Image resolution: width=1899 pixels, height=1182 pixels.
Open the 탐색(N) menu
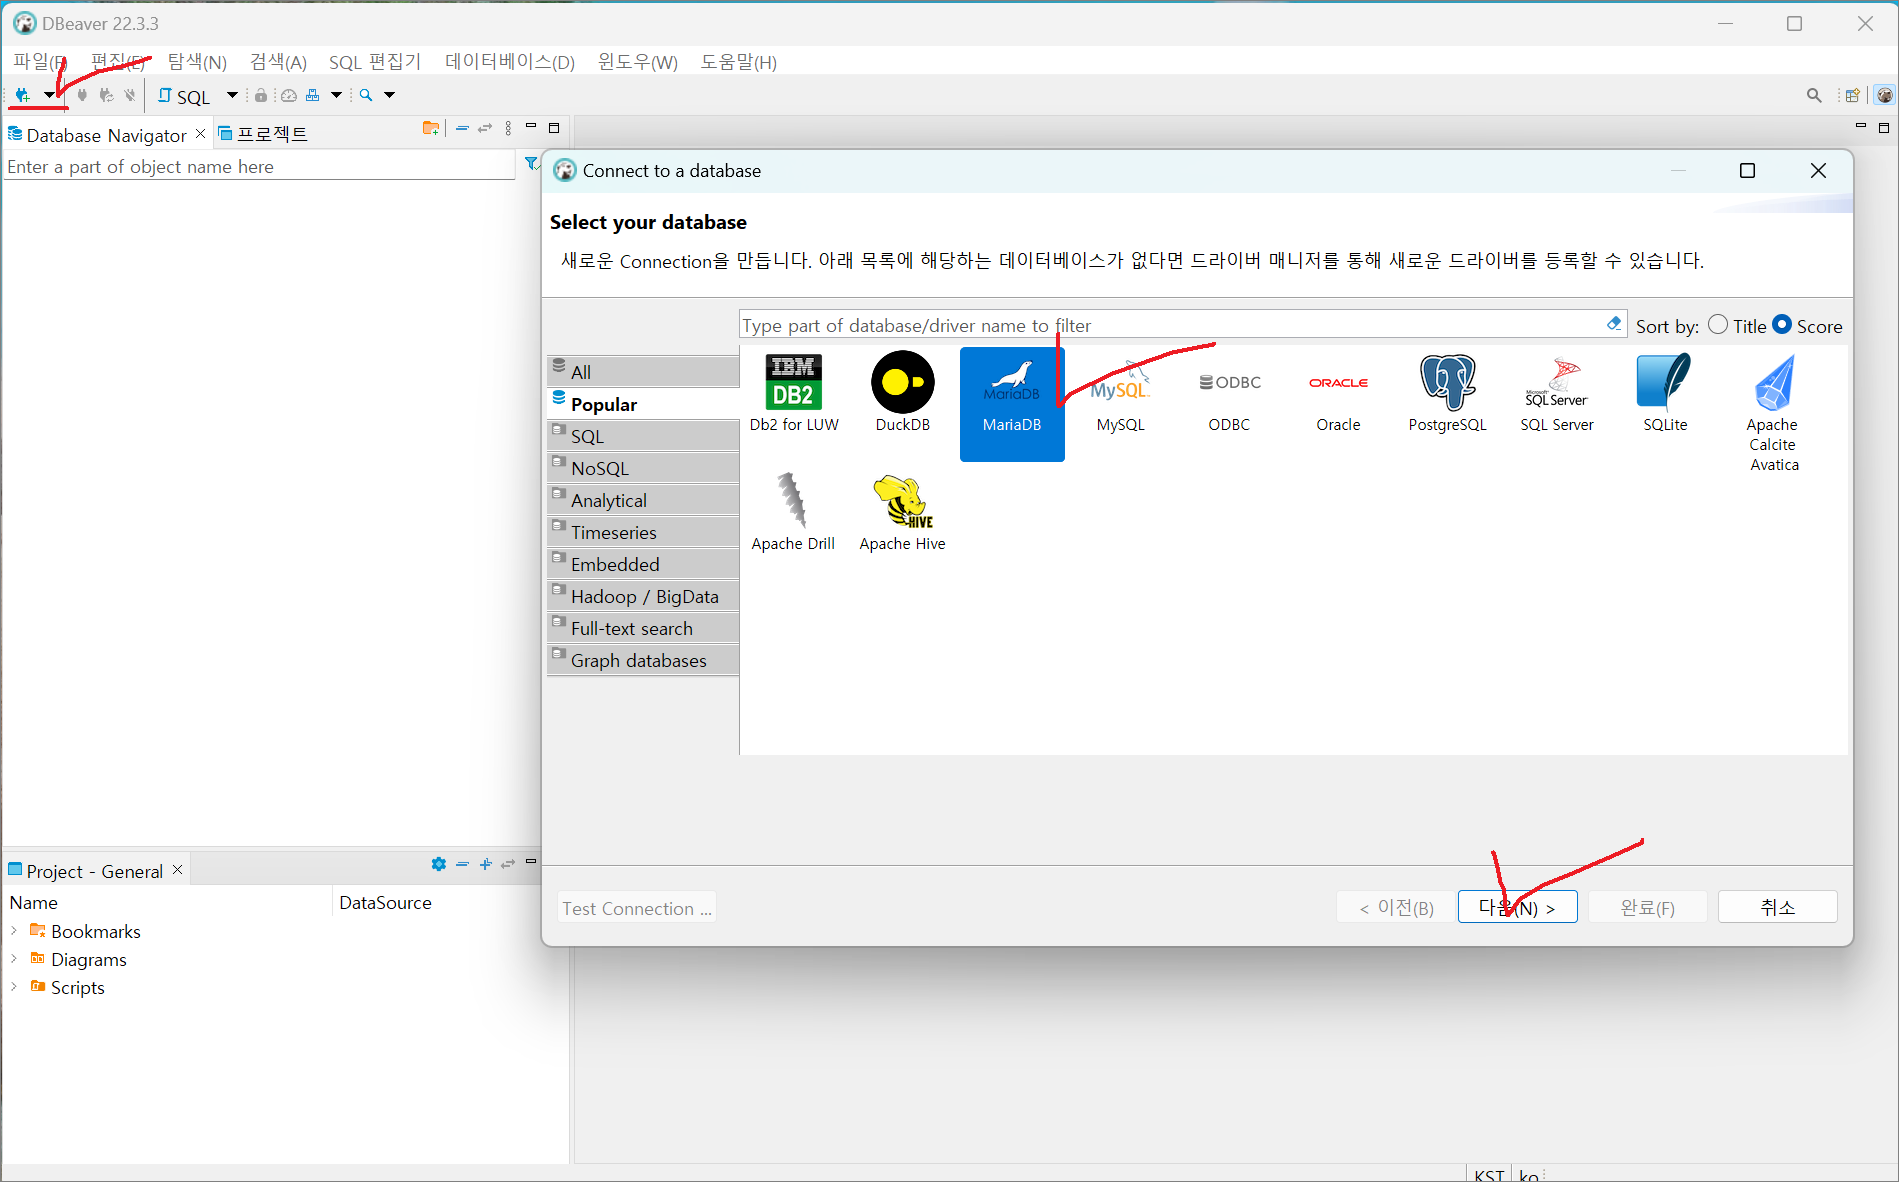(x=197, y=62)
